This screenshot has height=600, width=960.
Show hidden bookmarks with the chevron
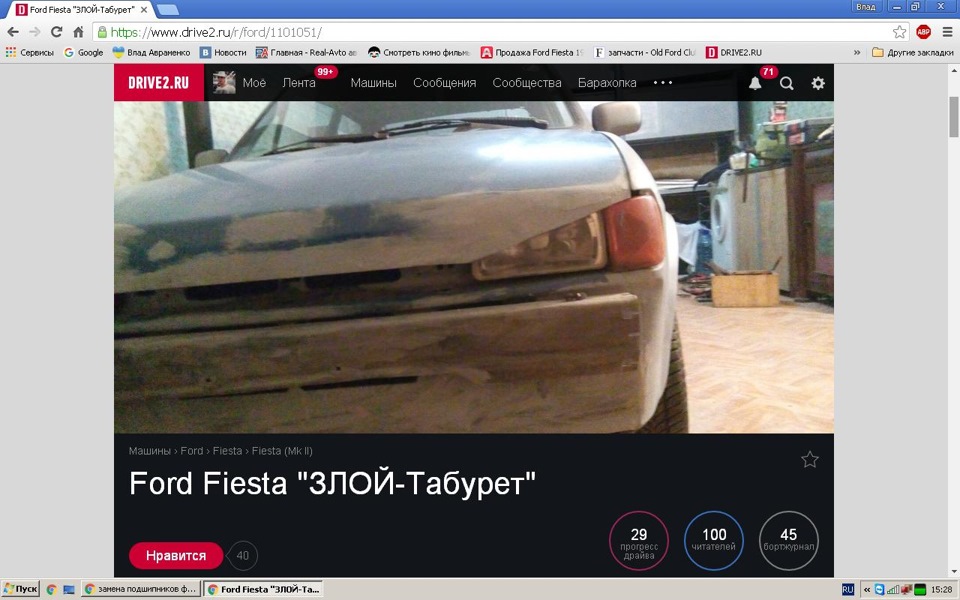coord(857,53)
